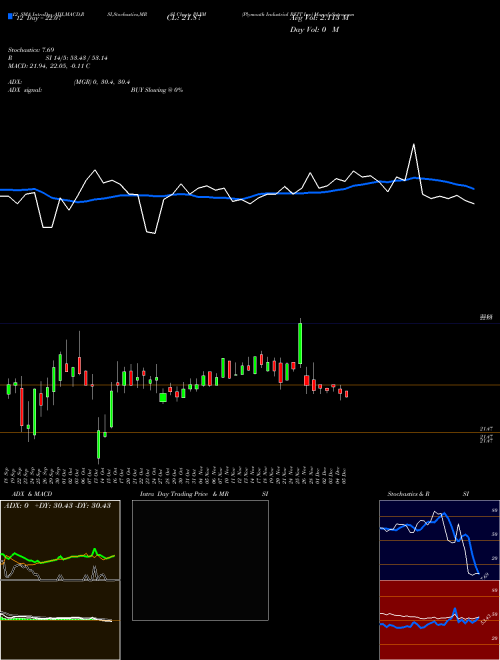Click the blue SMA legend square

tap(11, 16)
